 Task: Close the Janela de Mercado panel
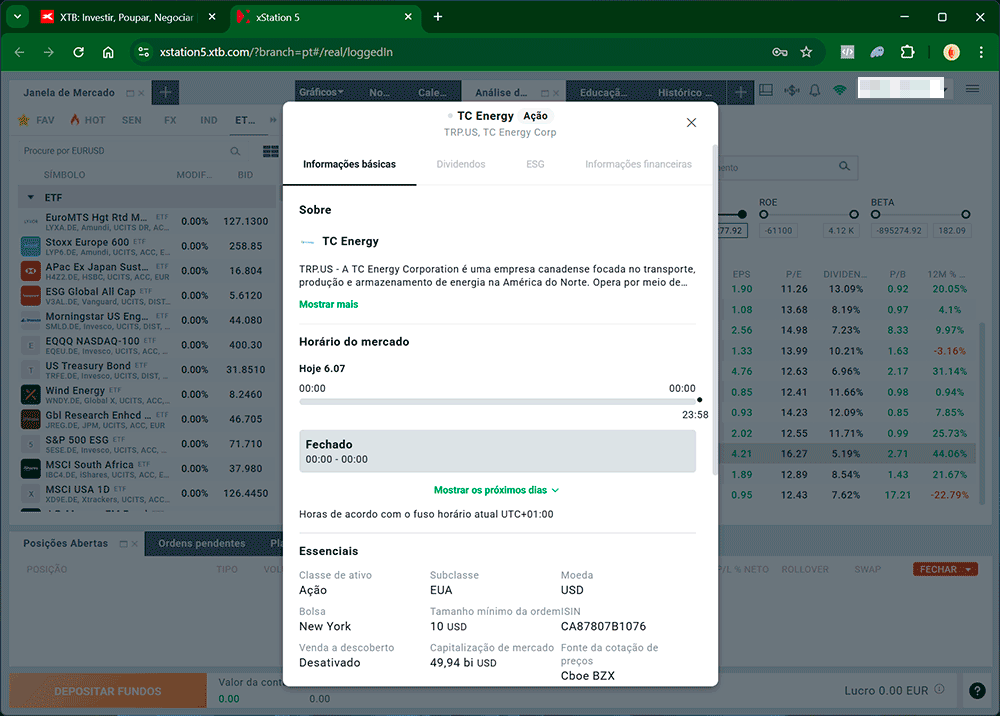(141, 93)
